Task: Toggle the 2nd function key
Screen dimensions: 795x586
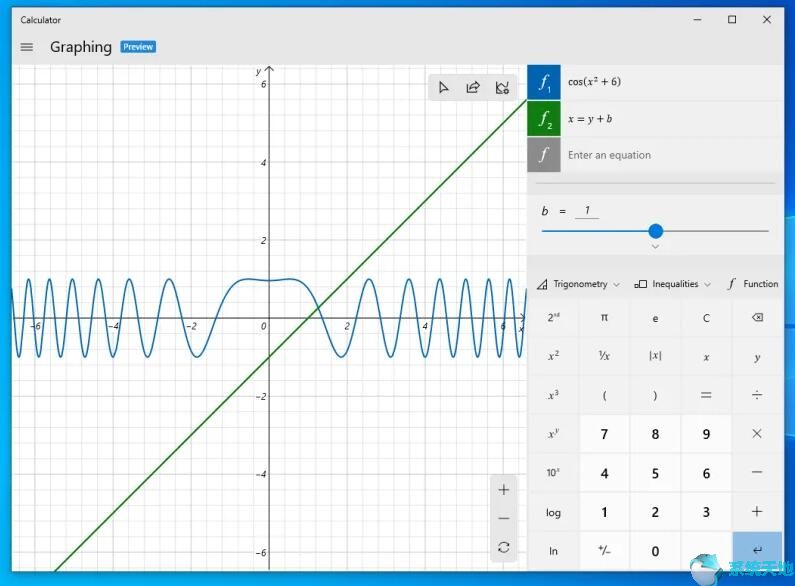Action: point(553,318)
